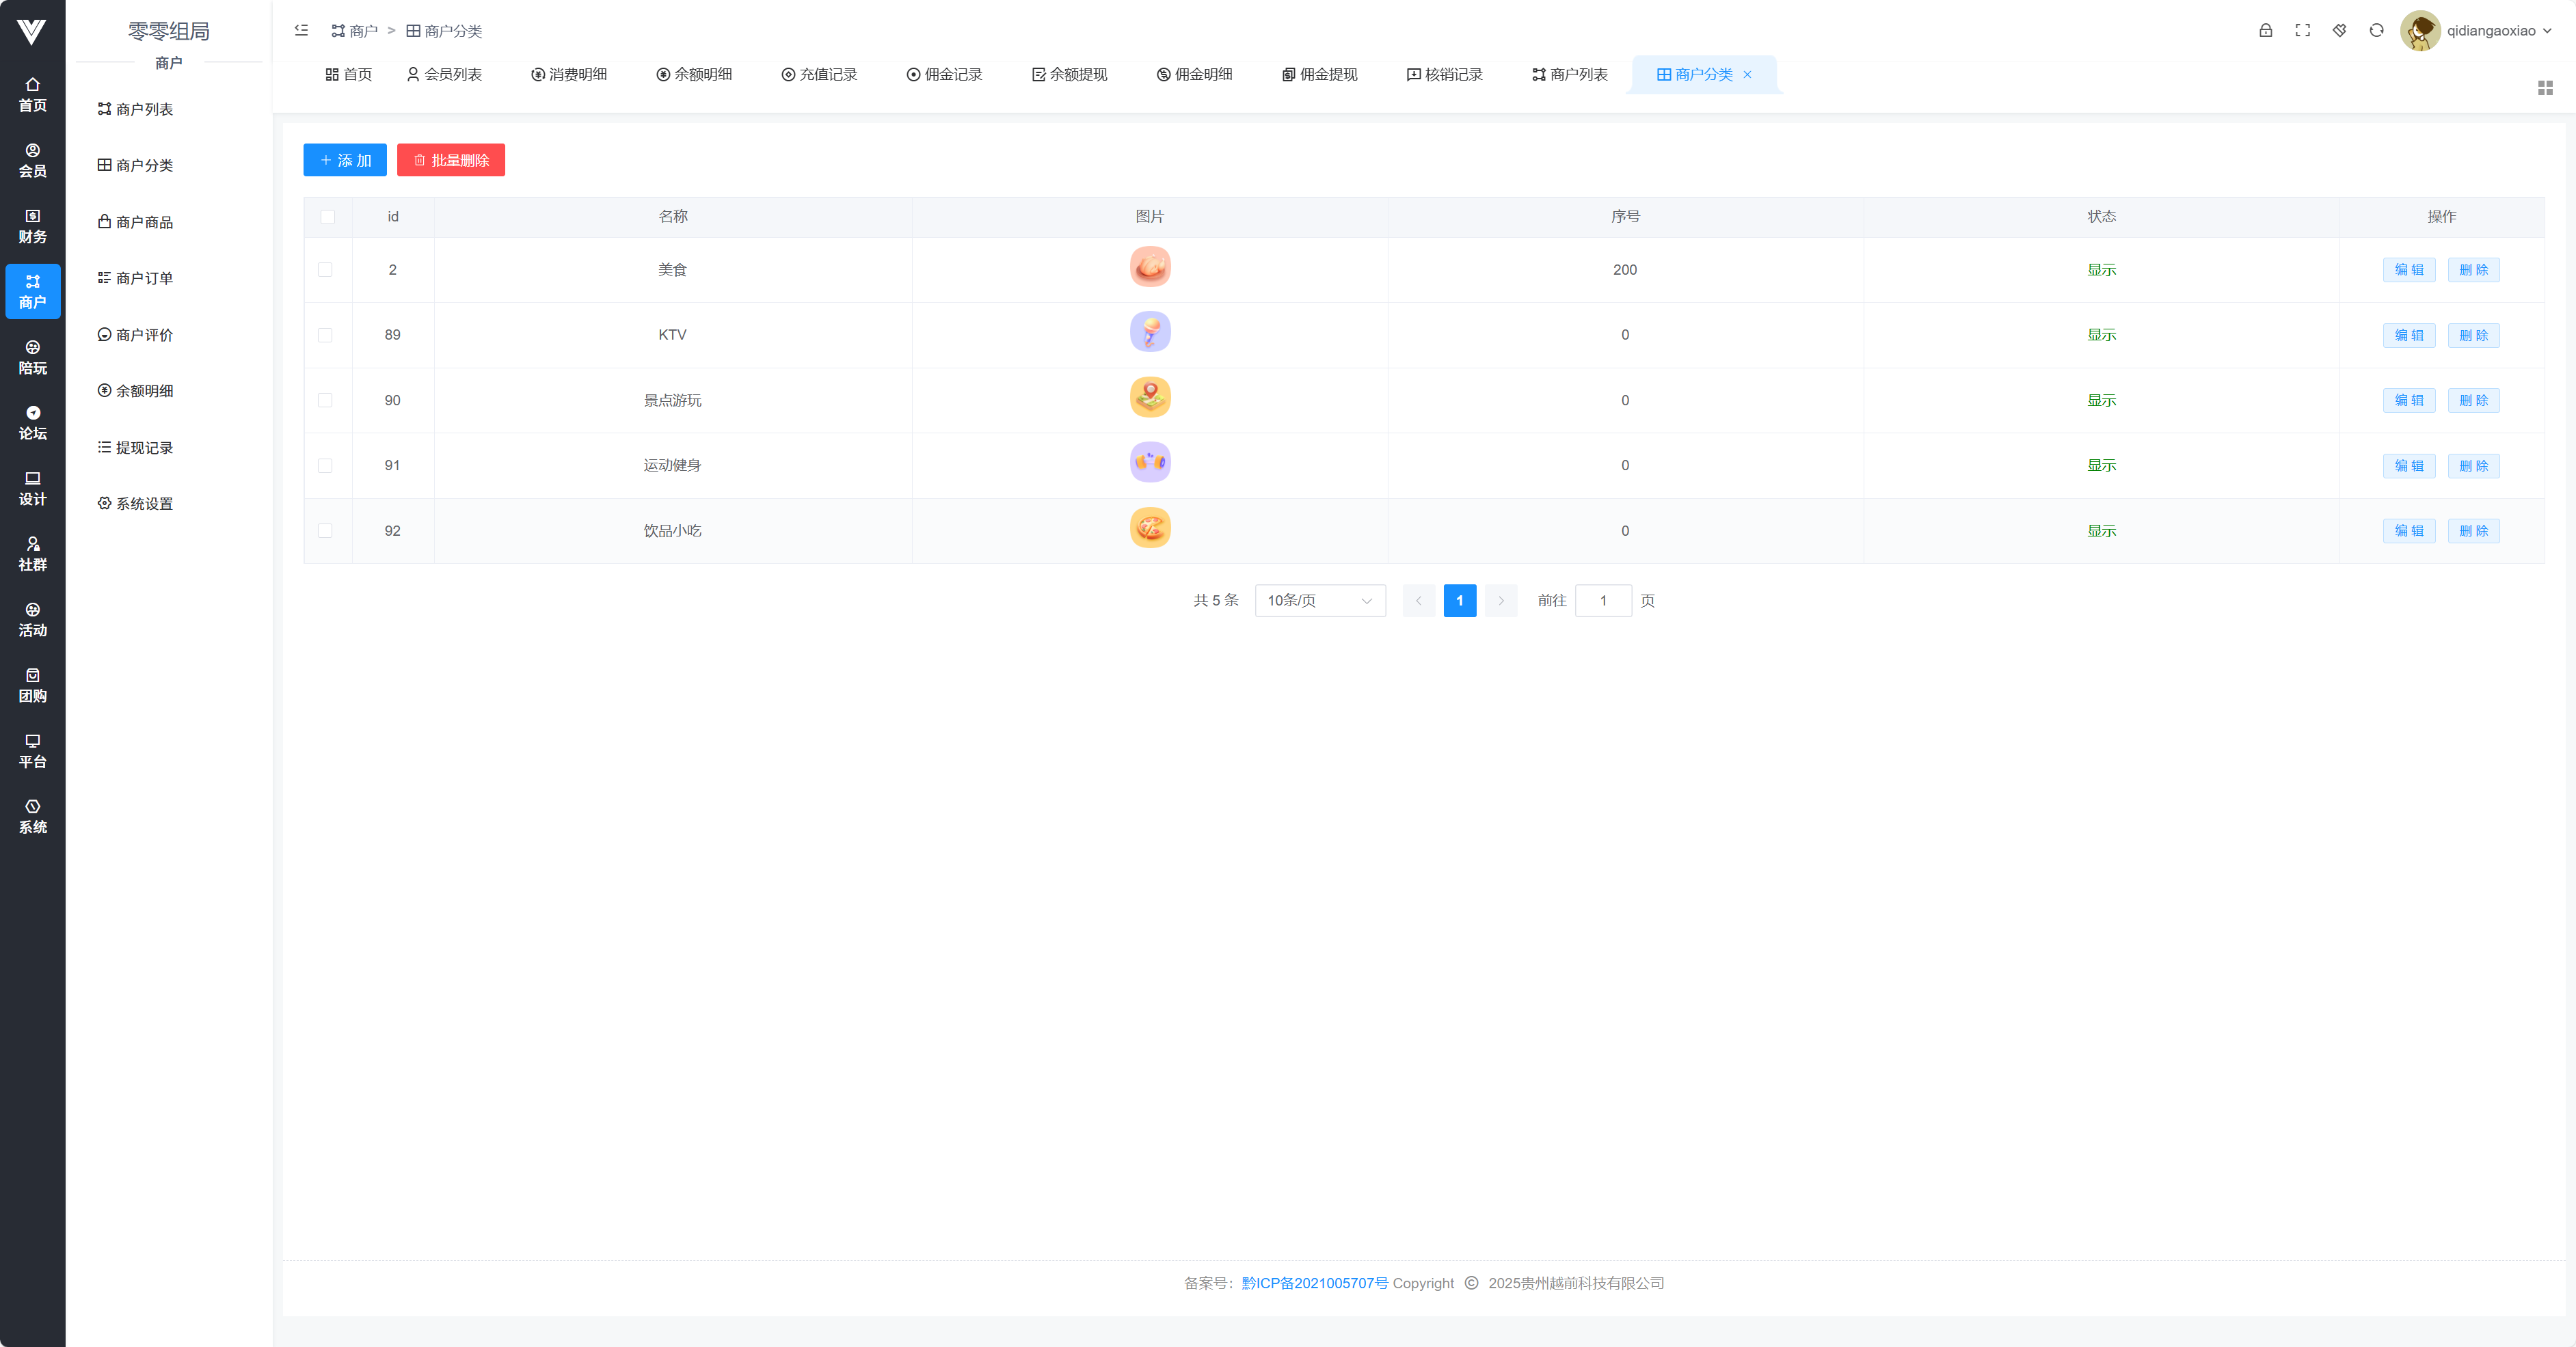
Task: Toggle fullscreen mode icon
Action: click(x=2302, y=31)
